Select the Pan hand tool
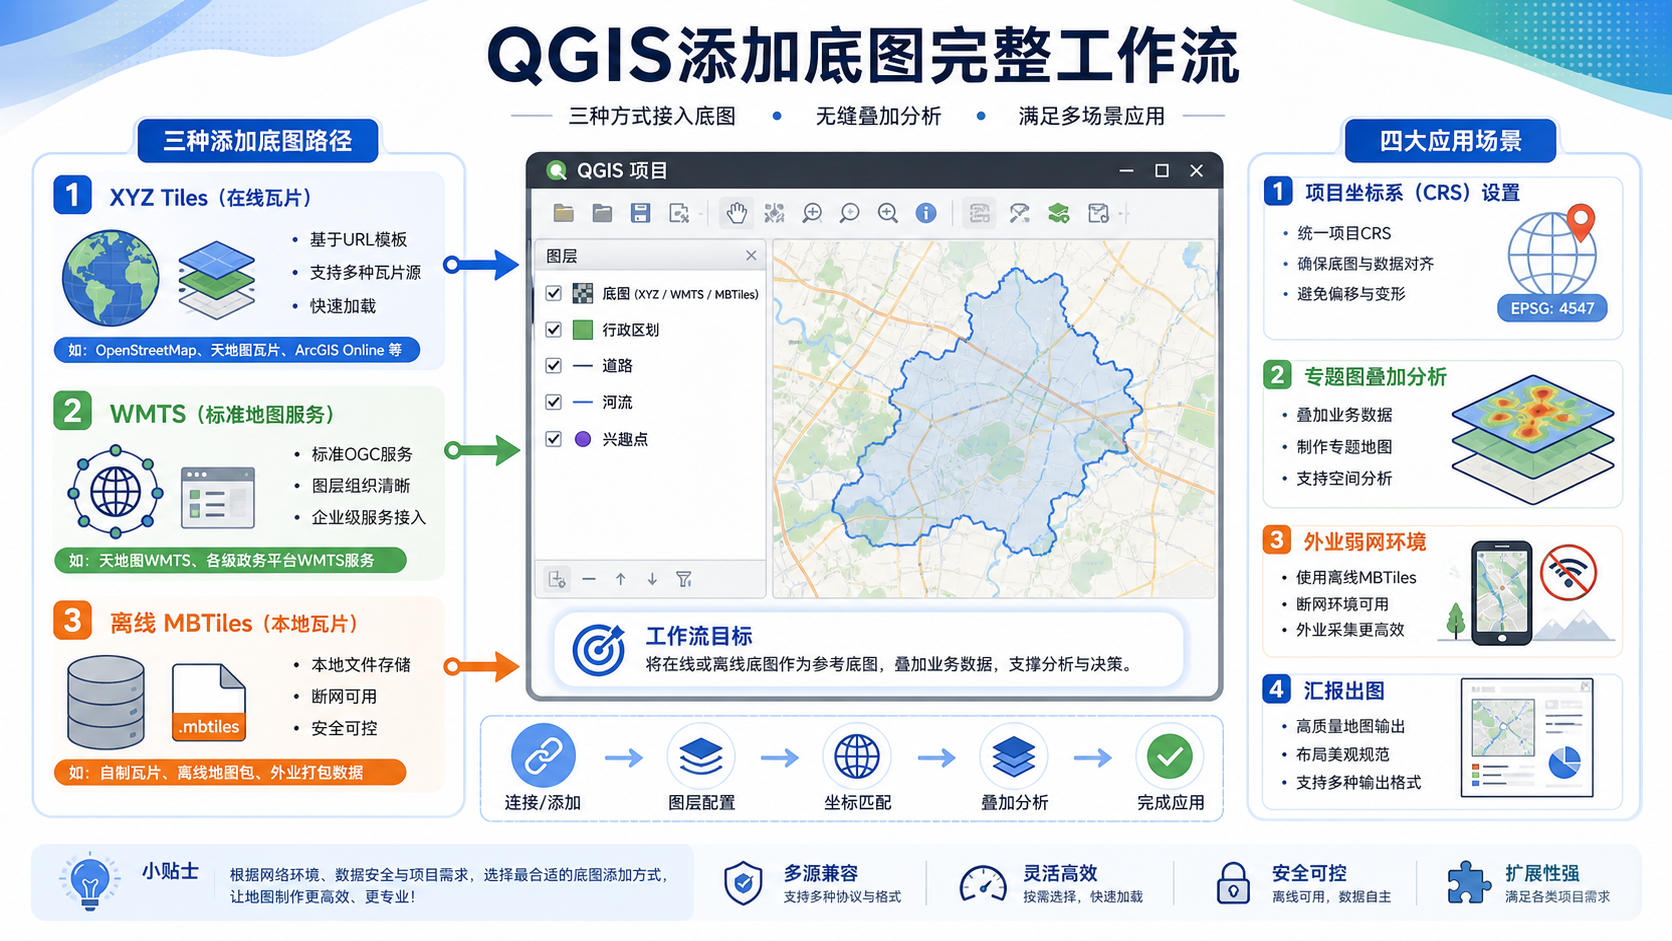 tap(736, 213)
